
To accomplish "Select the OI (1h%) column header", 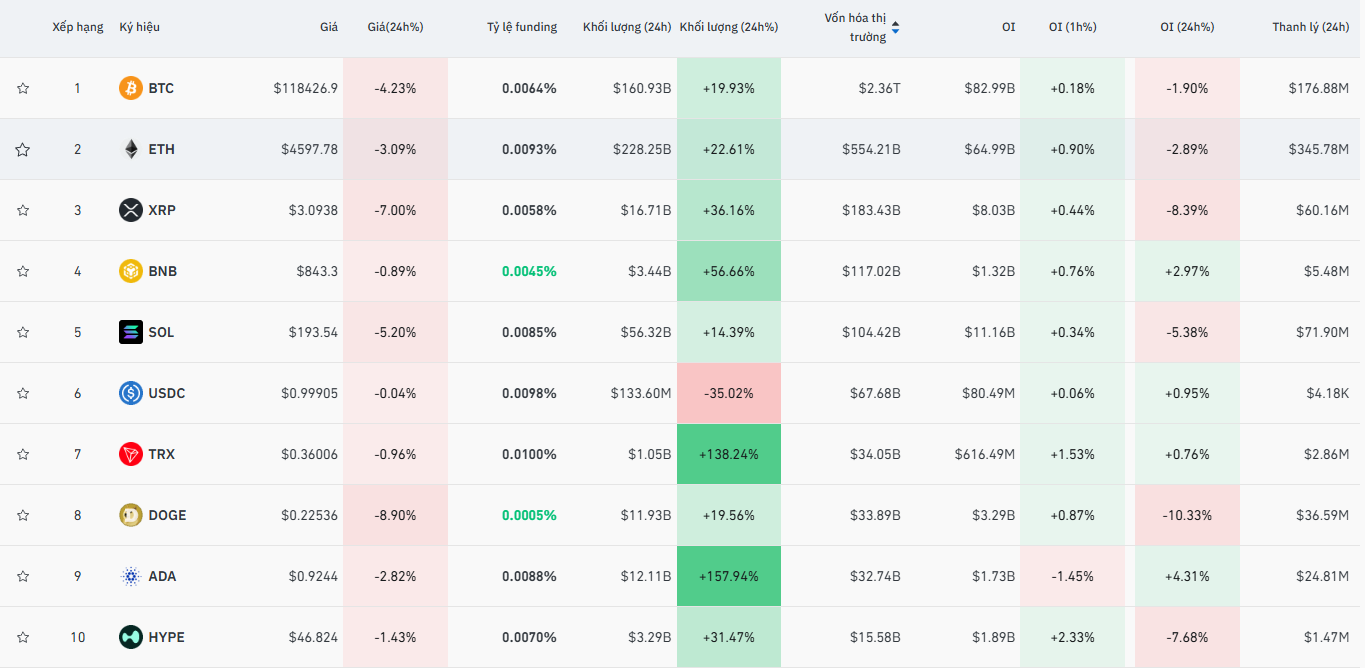I will pos(1072,27).
